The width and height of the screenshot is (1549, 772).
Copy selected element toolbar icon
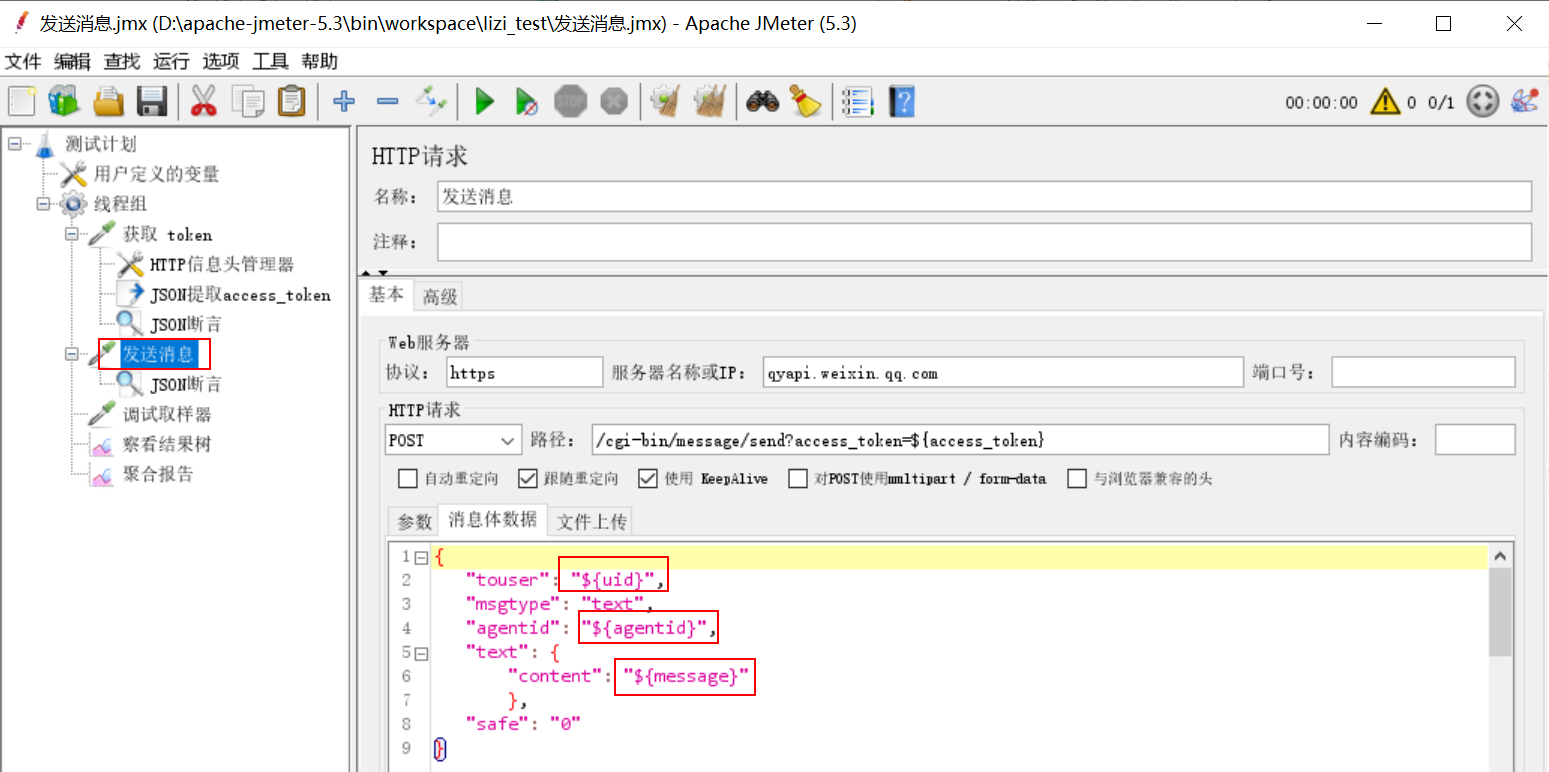click(x=247, y=101)
